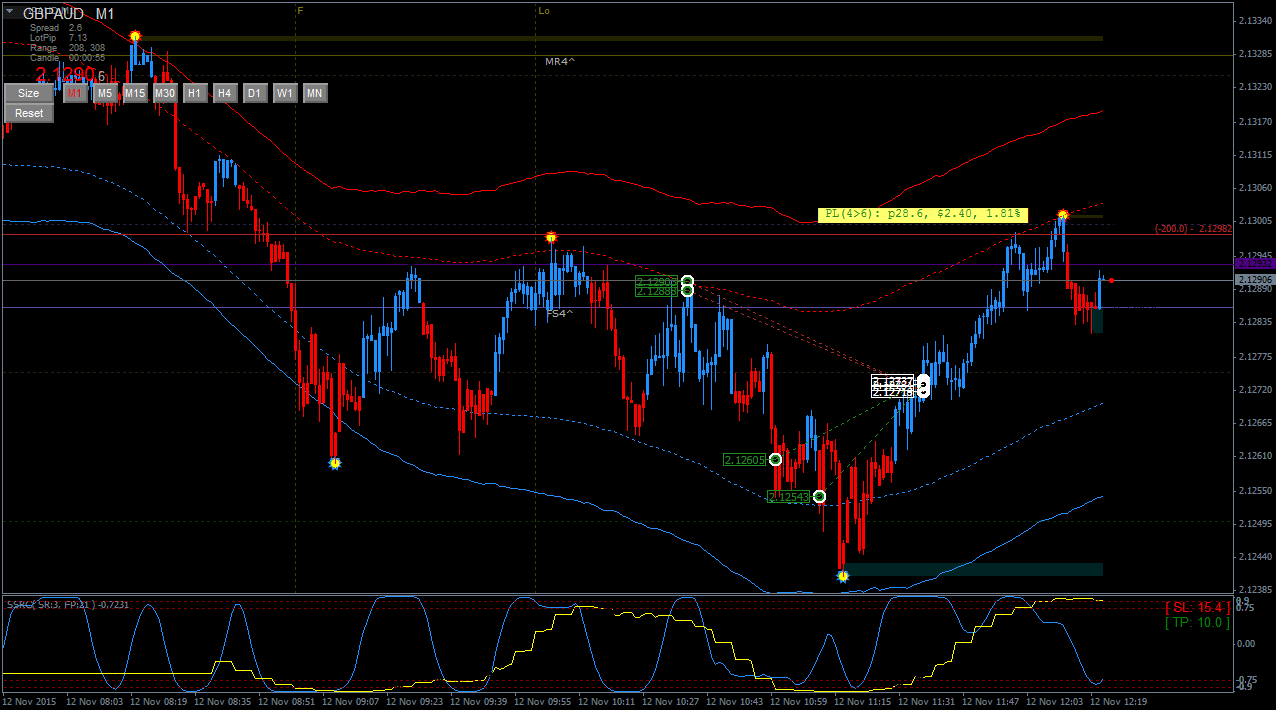Click the green TP: 10.0 label
1276x710 pixels.
1197,622
